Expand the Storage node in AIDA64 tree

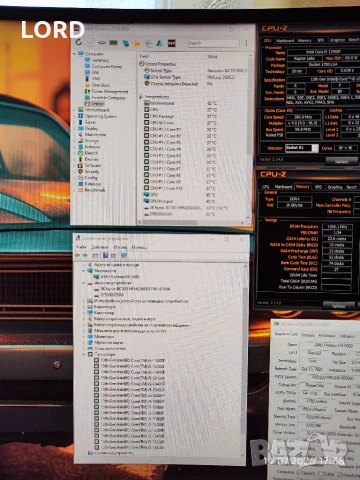pos(74,141)
